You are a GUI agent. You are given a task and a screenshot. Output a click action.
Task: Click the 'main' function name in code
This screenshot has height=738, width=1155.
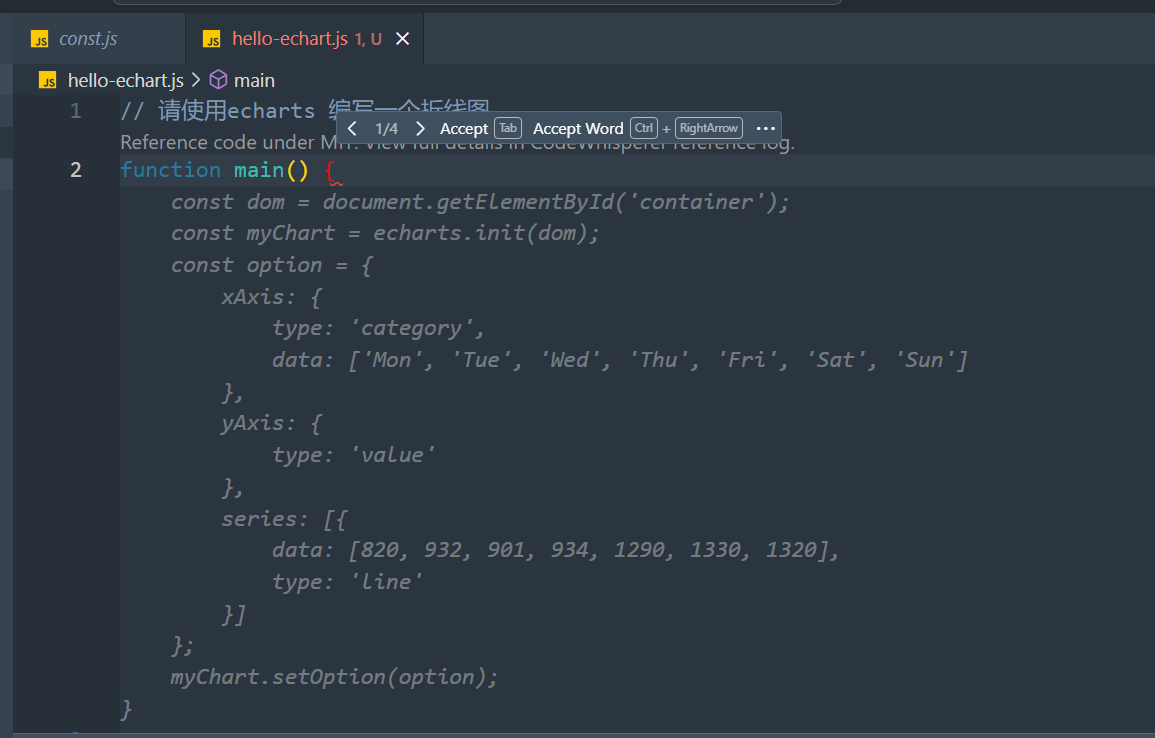259,170
